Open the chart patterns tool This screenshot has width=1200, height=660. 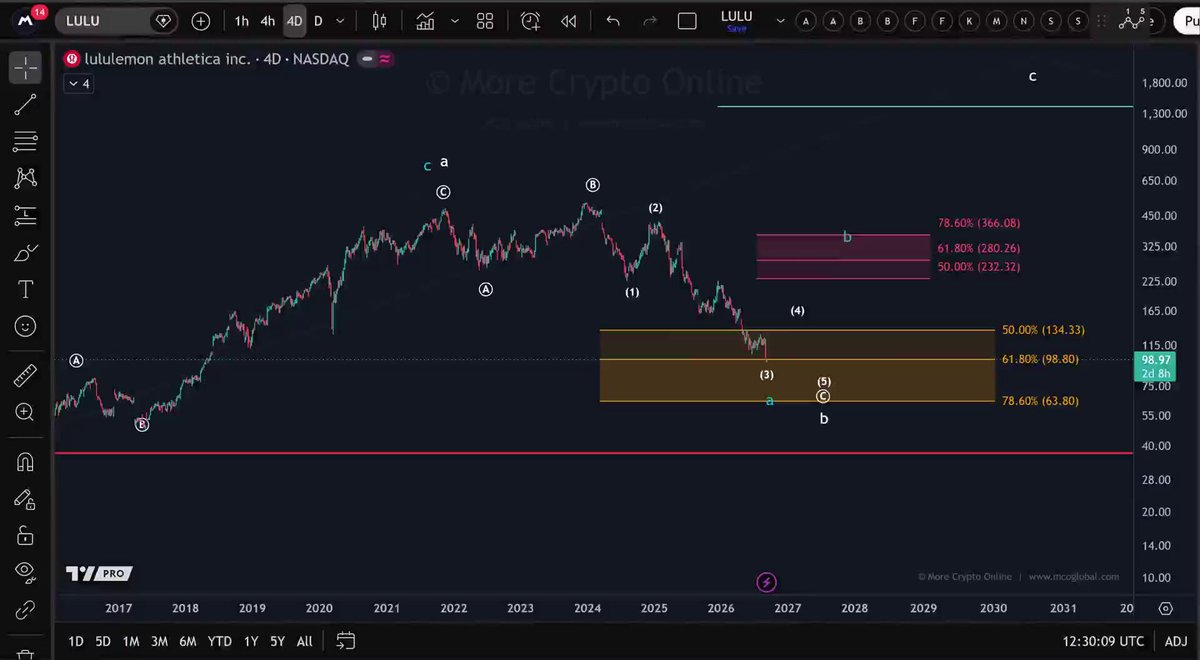[x=25, y=178]
